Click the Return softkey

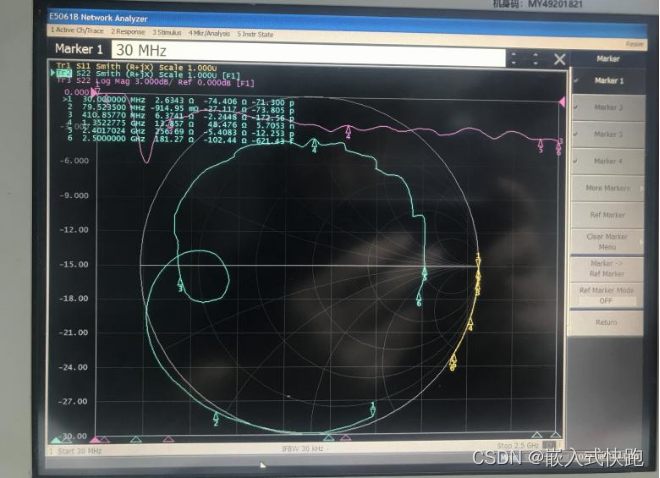607,323
